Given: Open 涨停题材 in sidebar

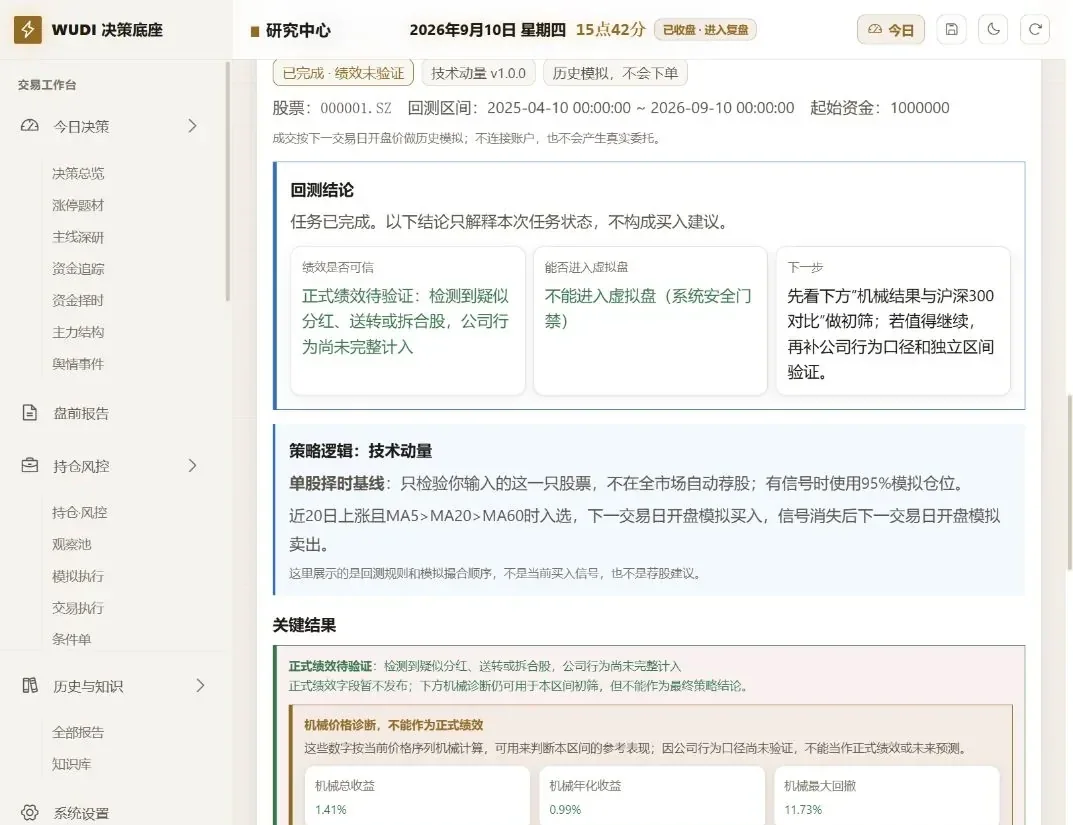Looking at the screenshot, I should pos(78,205).
